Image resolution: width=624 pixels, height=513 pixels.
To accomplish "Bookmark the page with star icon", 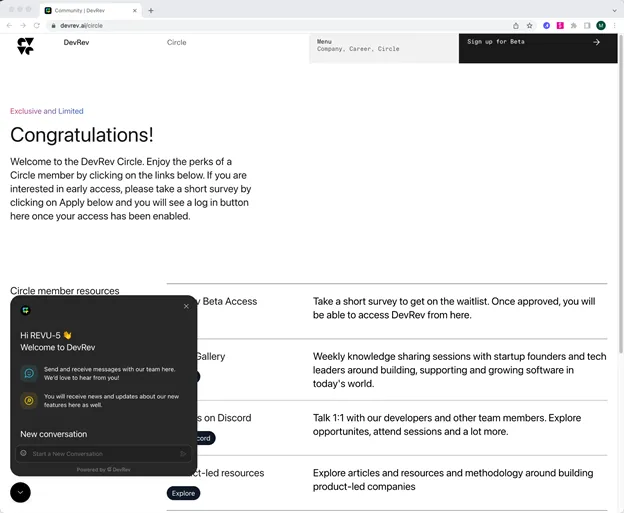I will point(529,25).
